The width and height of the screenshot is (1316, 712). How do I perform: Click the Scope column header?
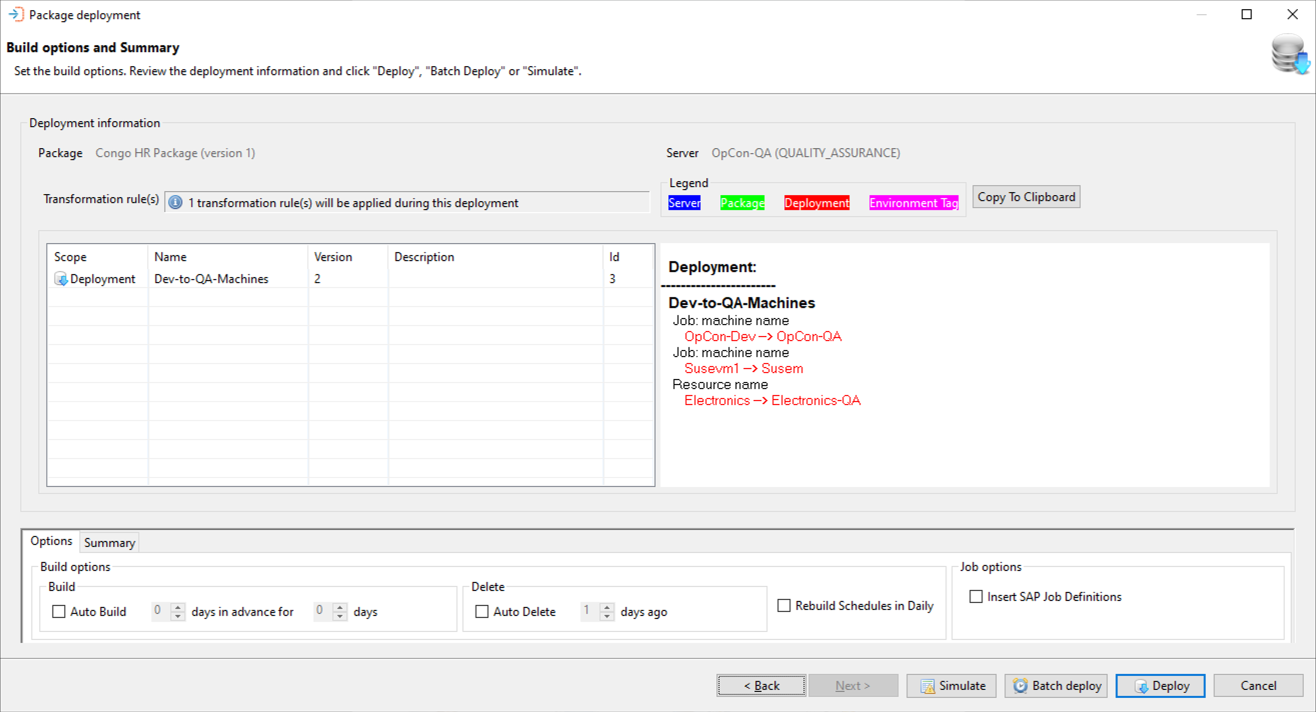[98, 257]
